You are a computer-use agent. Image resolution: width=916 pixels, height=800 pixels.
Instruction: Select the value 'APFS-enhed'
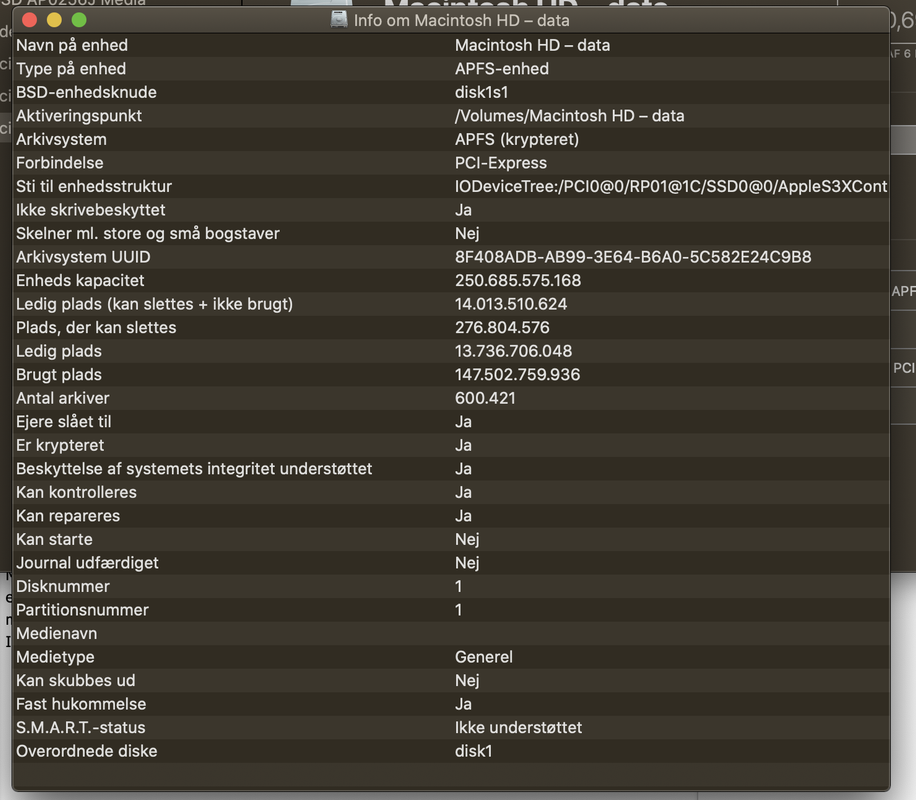coord(502,69)
